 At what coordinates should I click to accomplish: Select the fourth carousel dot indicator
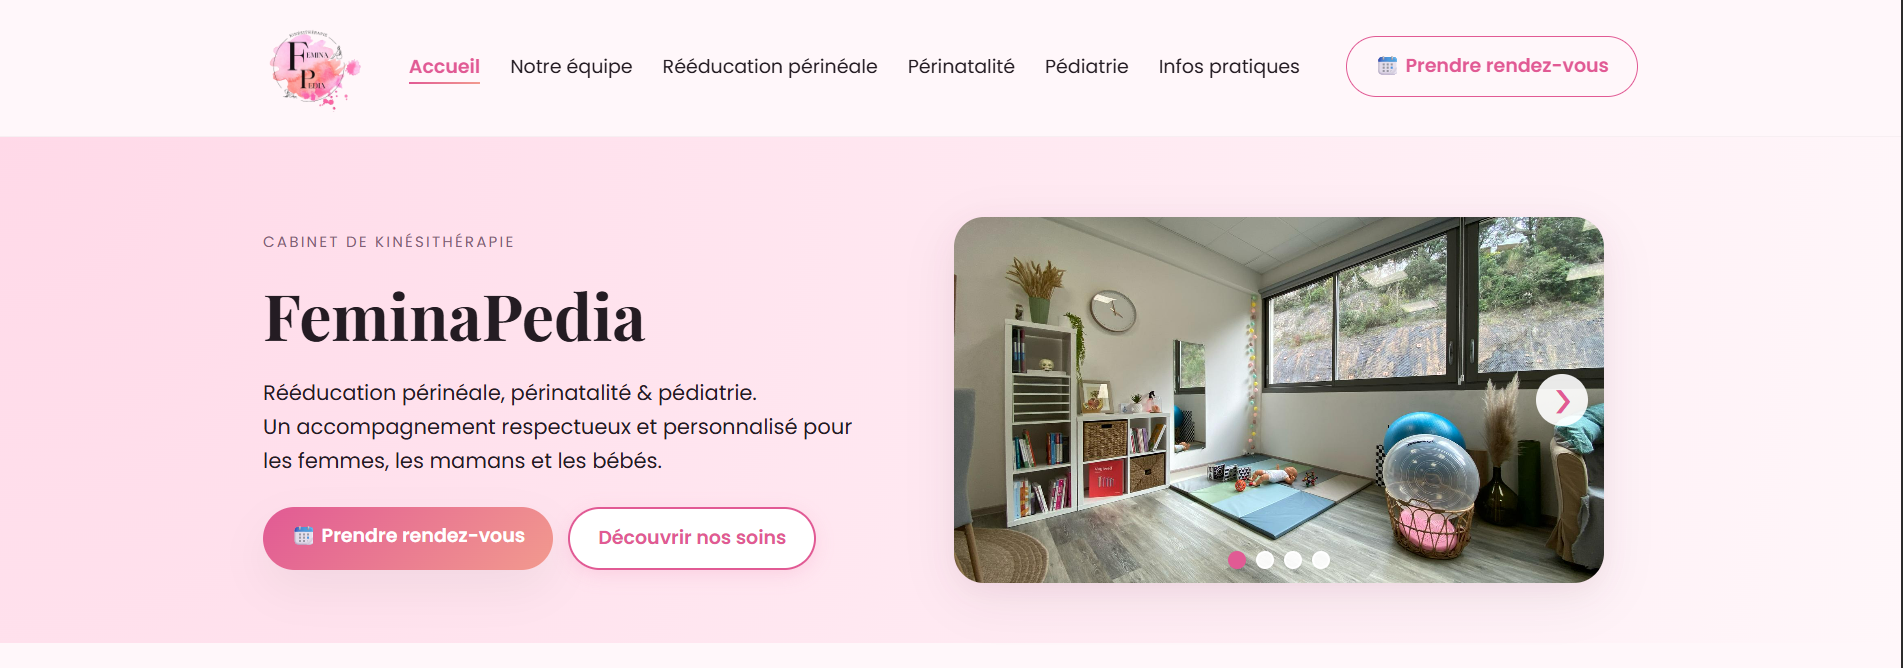[x=1321, y=560]
